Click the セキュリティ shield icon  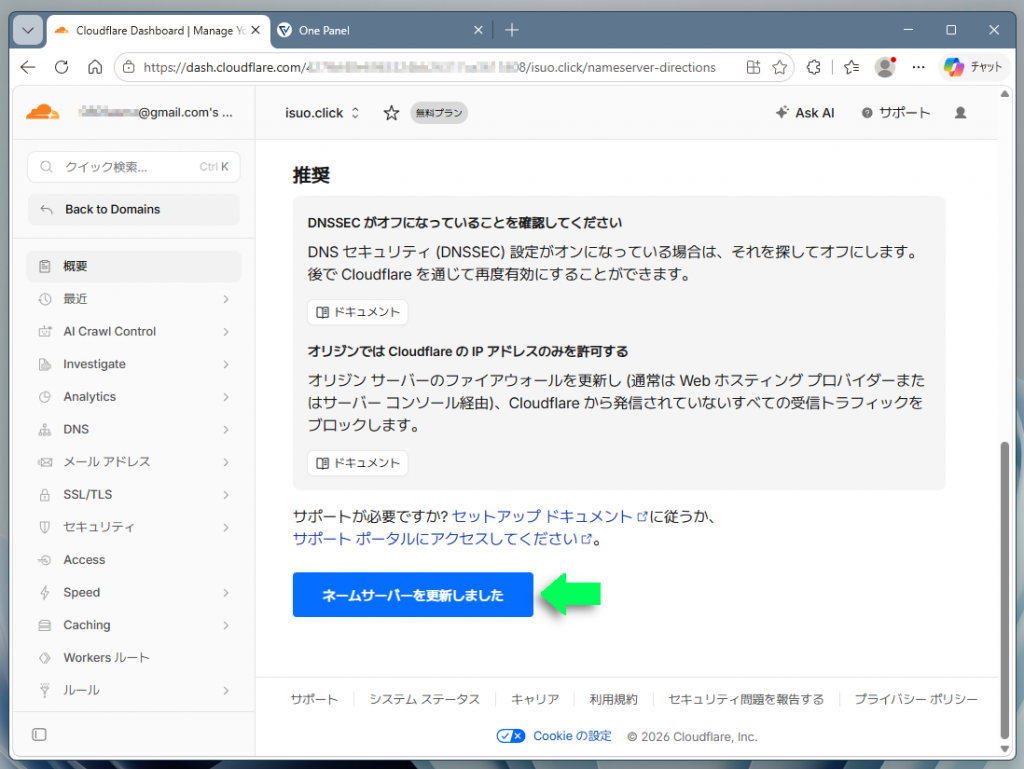pyautogui.click(x=44, y=527)
